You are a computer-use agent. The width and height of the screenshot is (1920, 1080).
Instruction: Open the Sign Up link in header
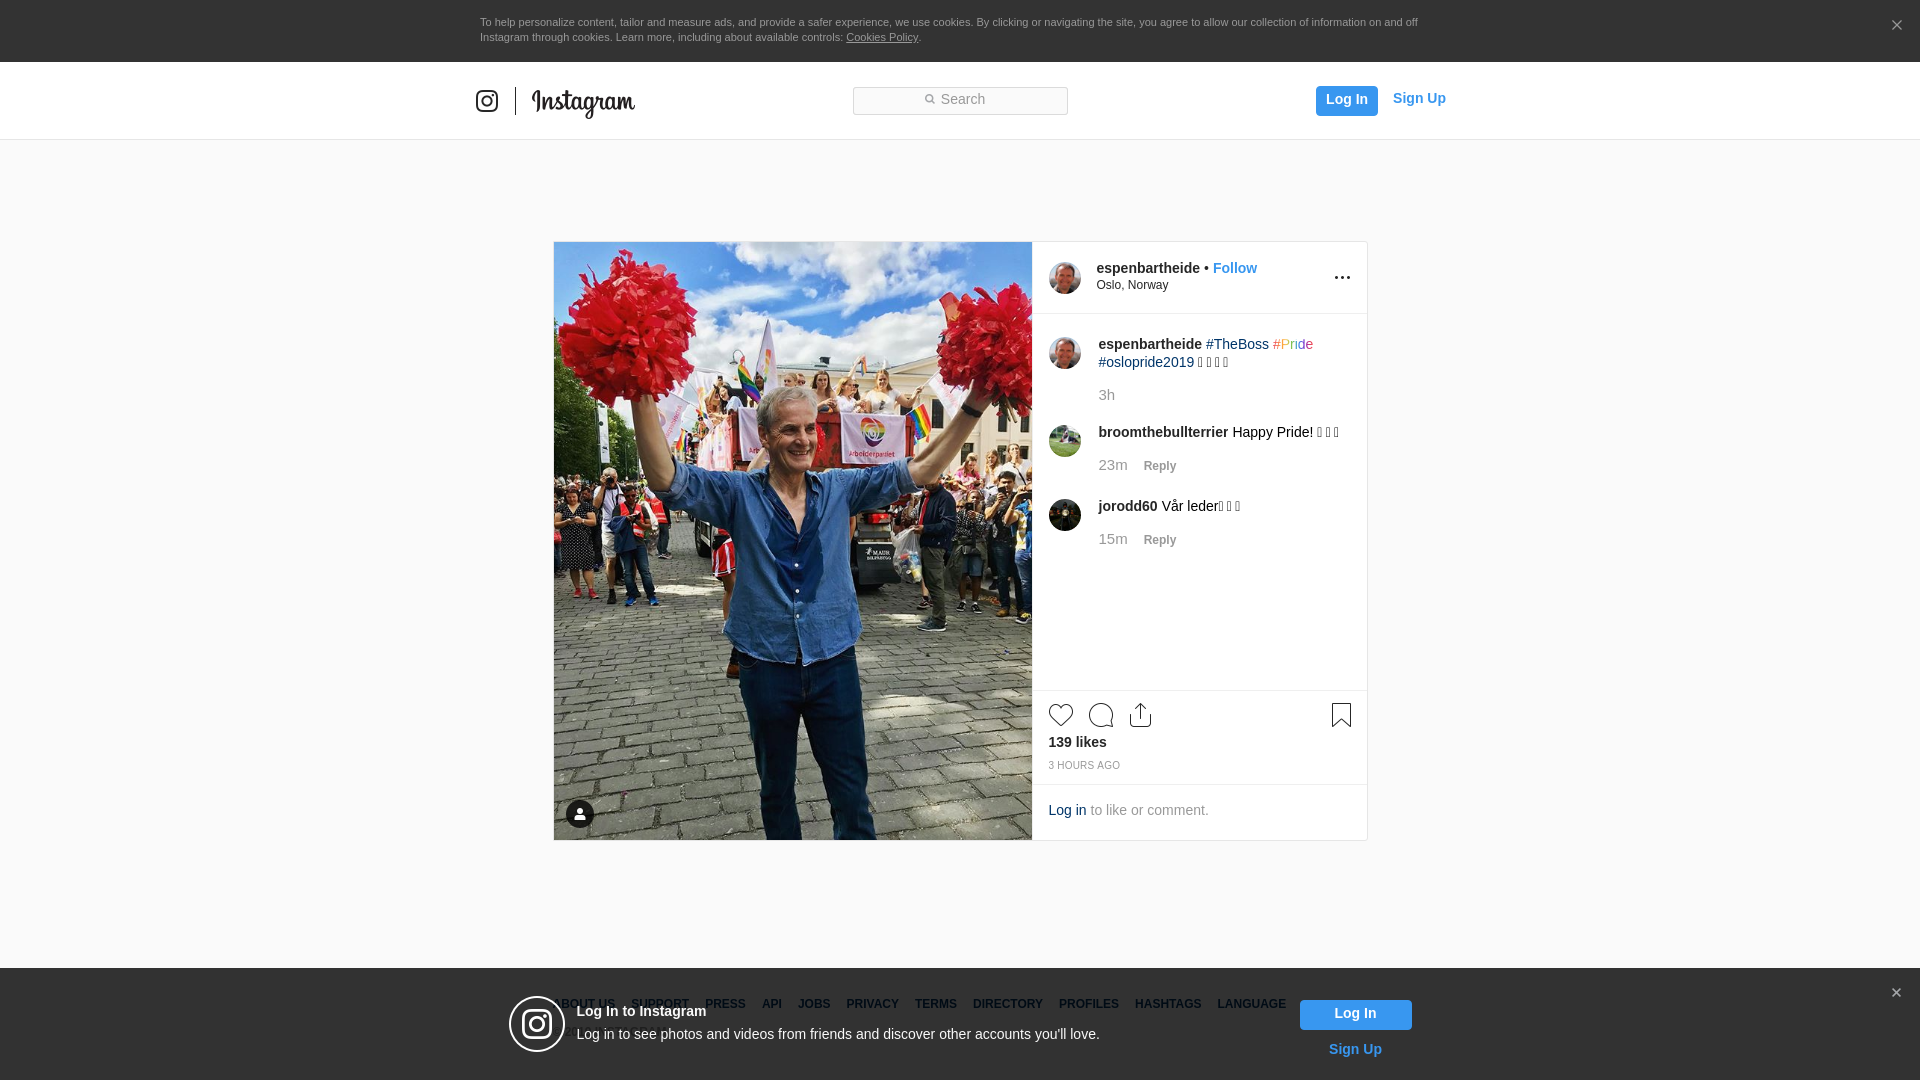1418,98
